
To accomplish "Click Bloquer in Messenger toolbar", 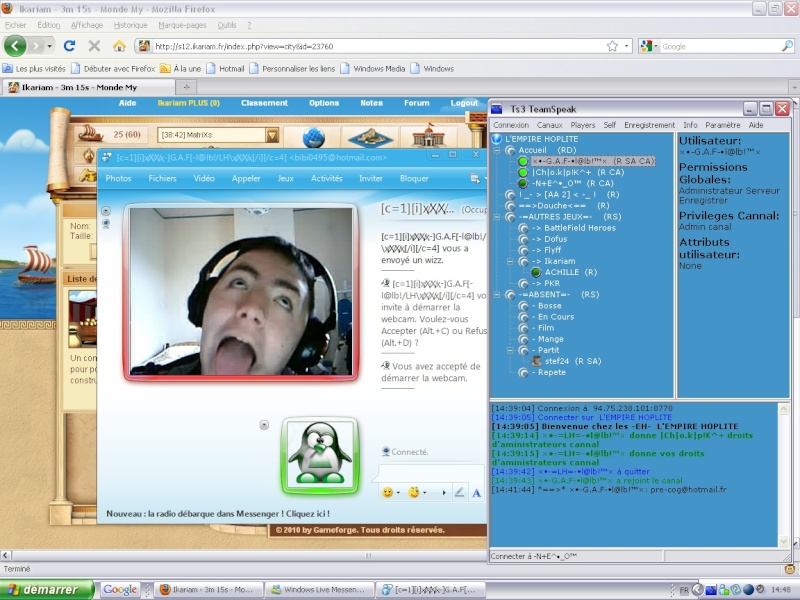I will [x=414, y=179].
